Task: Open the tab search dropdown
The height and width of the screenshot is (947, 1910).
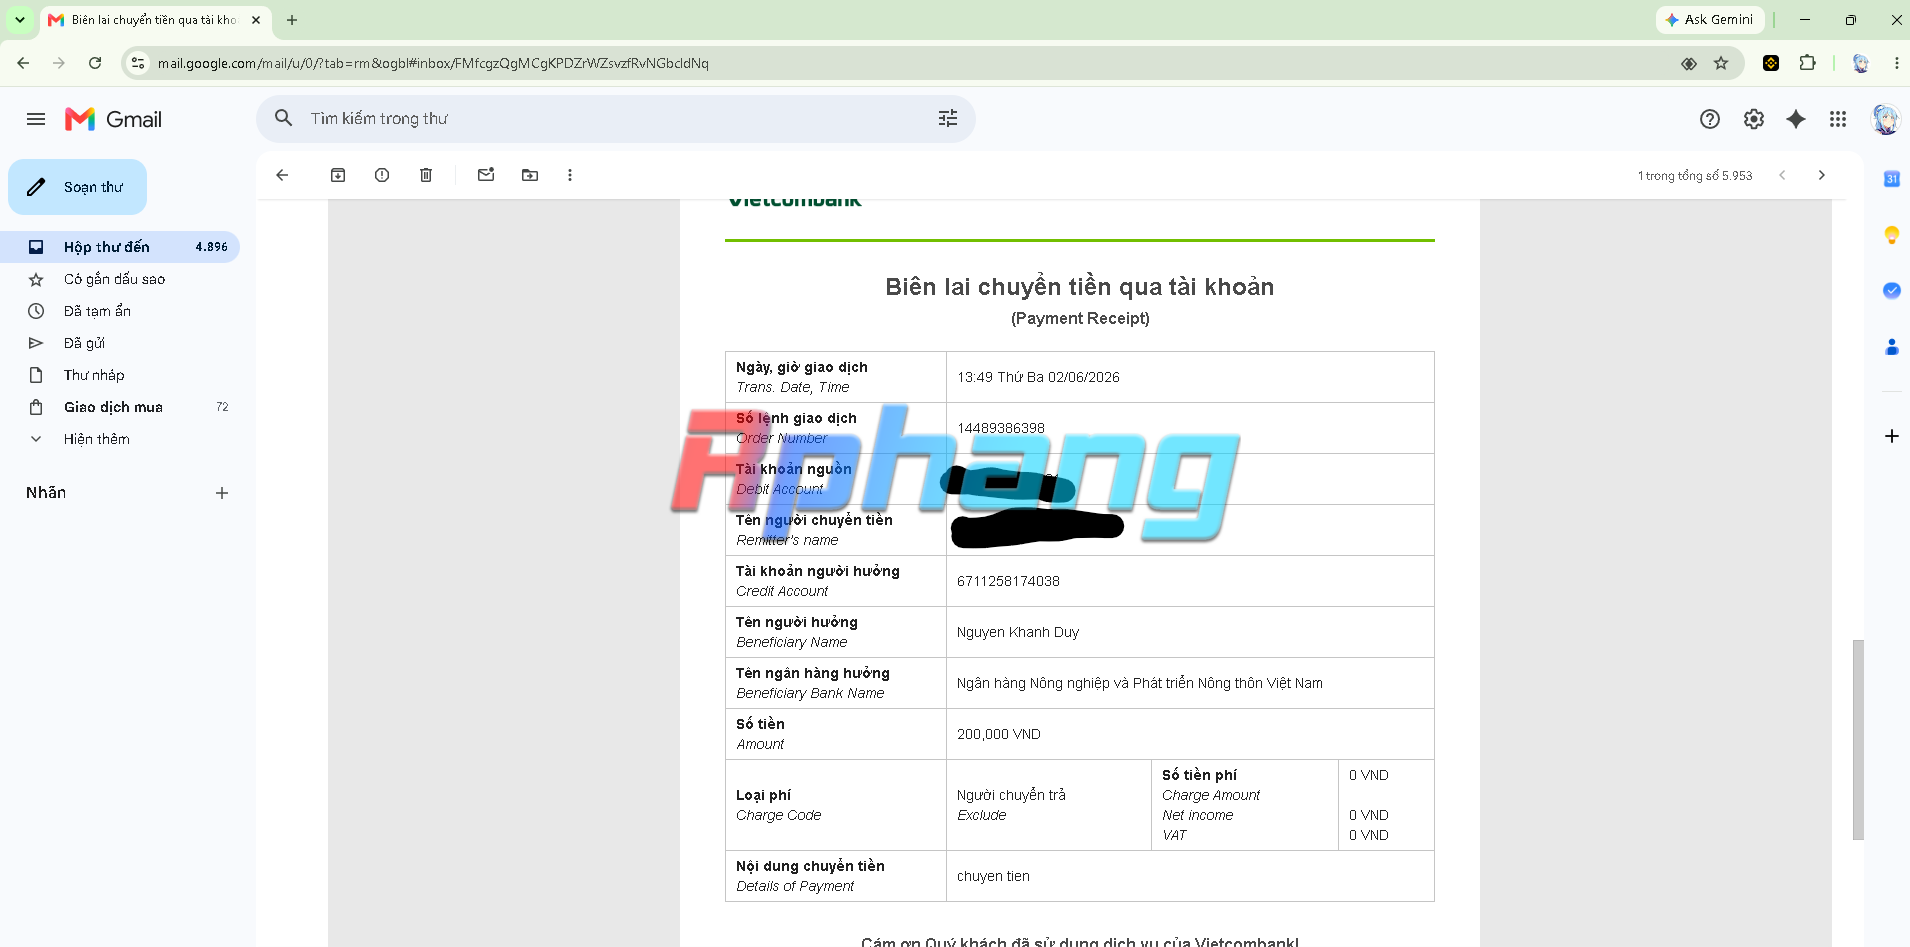Action: pyautogui.click(x=20, y=19)
